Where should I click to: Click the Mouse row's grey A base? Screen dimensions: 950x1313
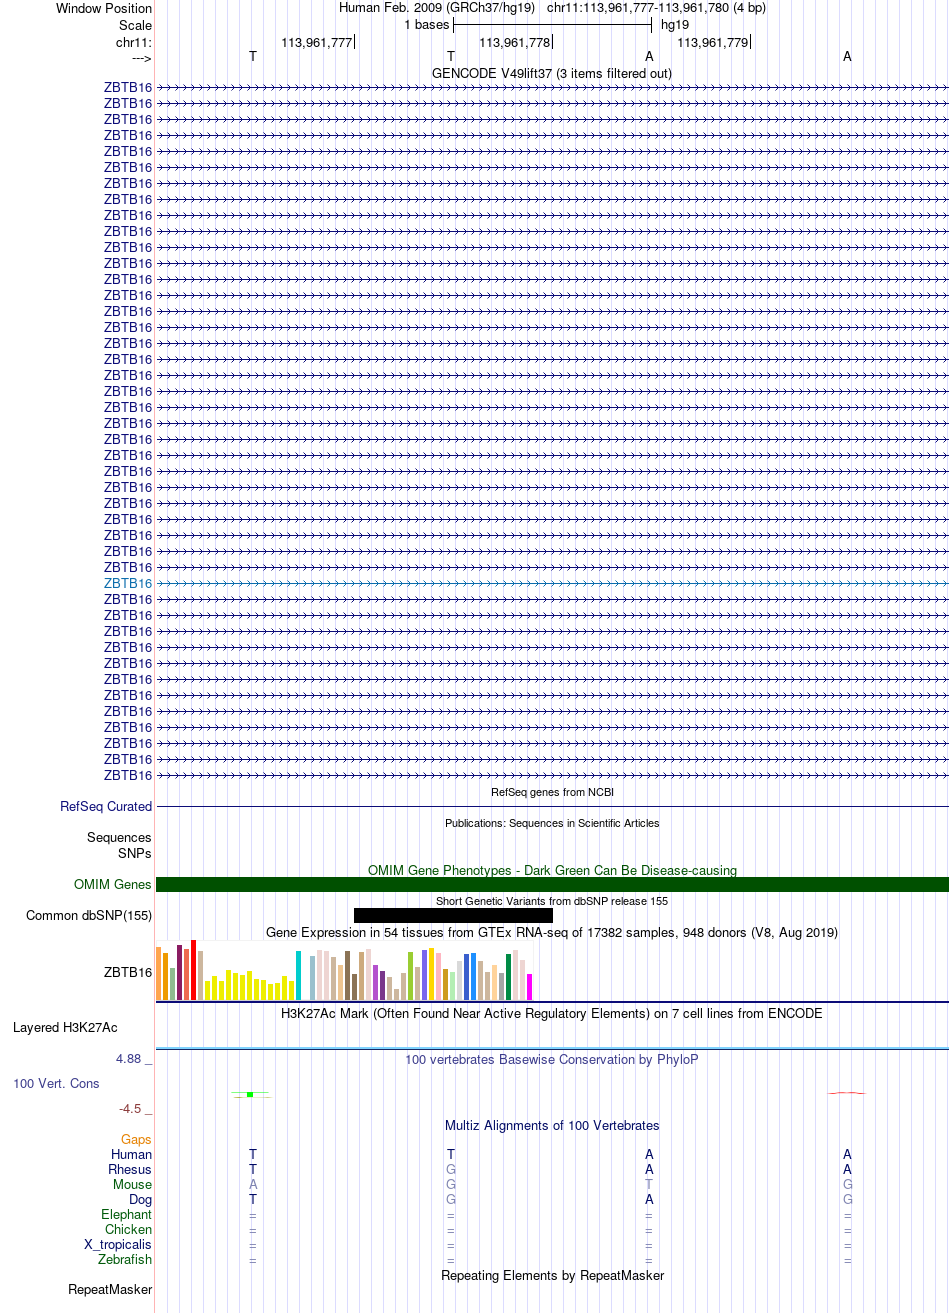point(253,1184)
